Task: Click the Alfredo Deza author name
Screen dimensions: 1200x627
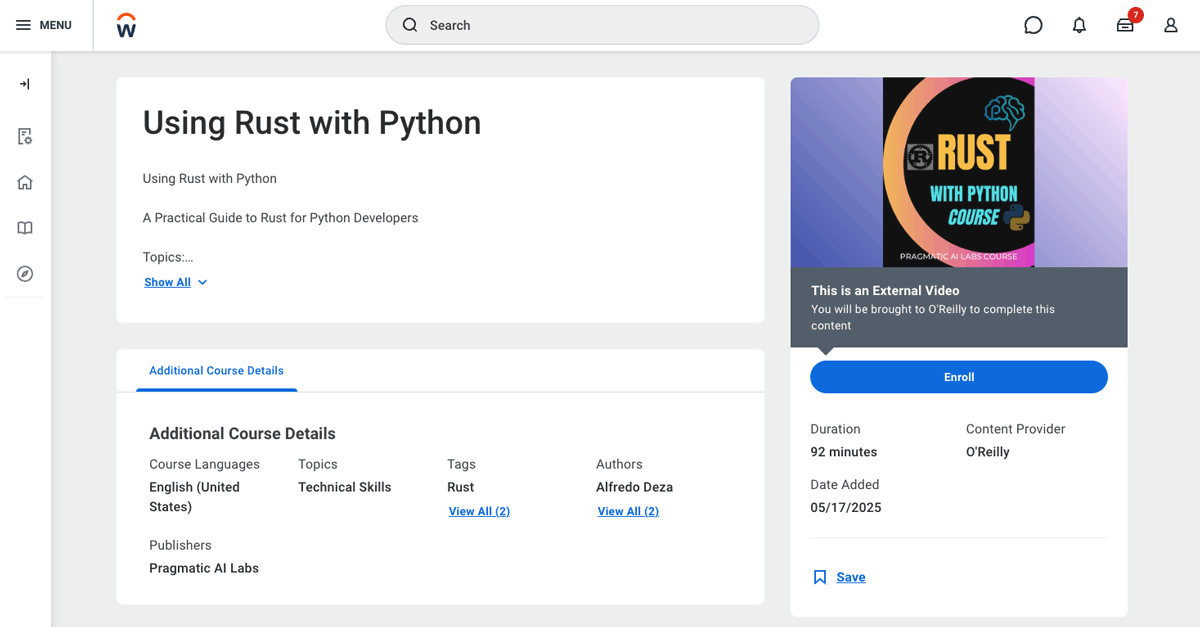Action: coord(634,487)
